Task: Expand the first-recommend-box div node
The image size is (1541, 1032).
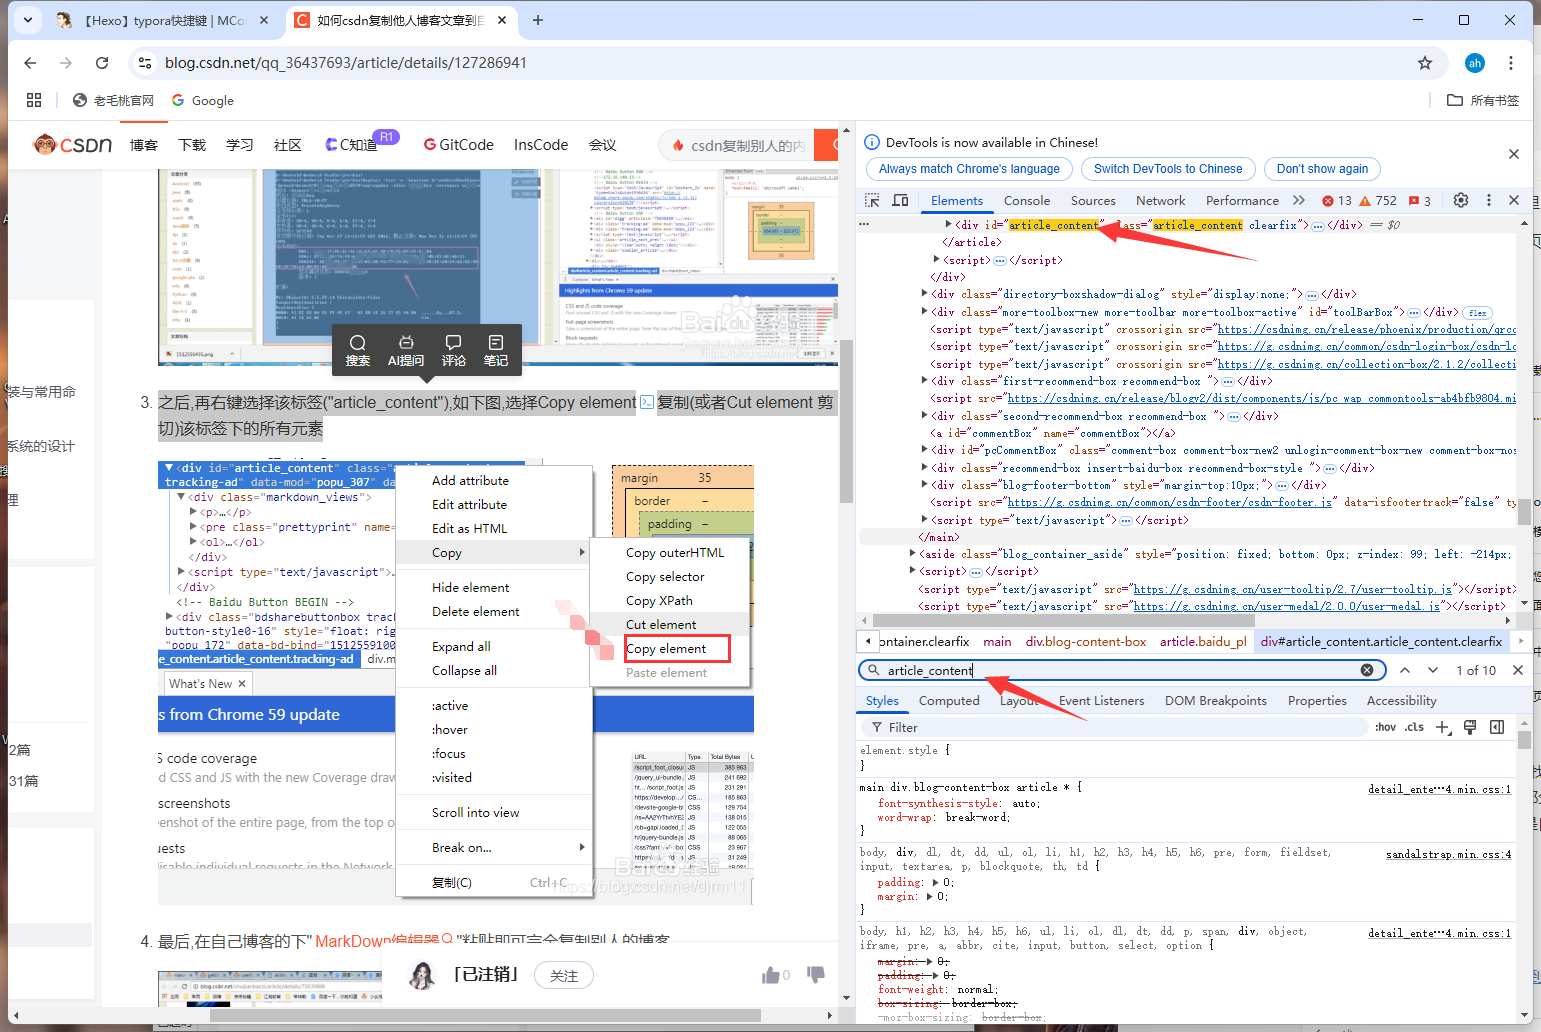Action: coord(924,381)
